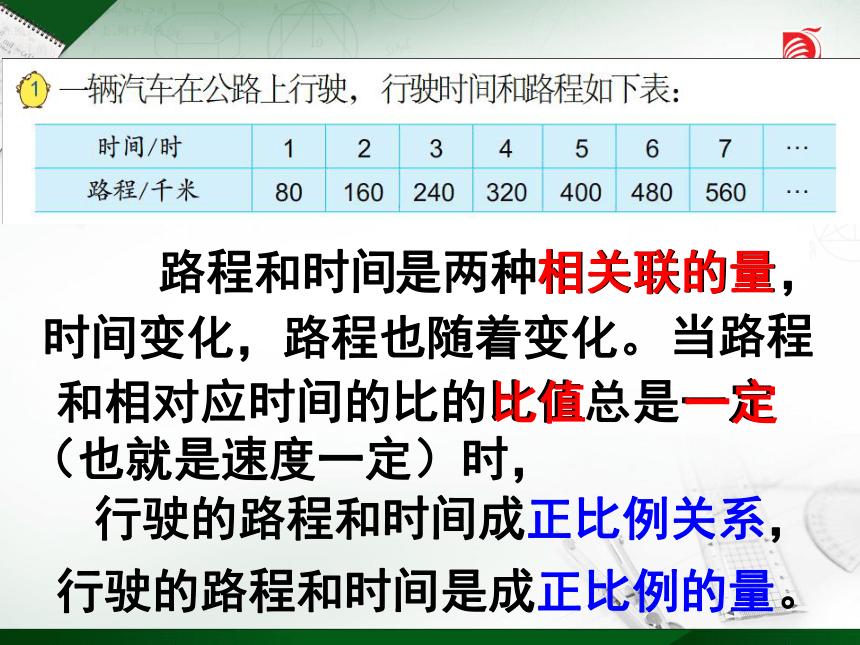Click the text '时间变化，路程也随着变化'
The width and height of the screenshot is (860, 645).
click(x=331, y=337)
